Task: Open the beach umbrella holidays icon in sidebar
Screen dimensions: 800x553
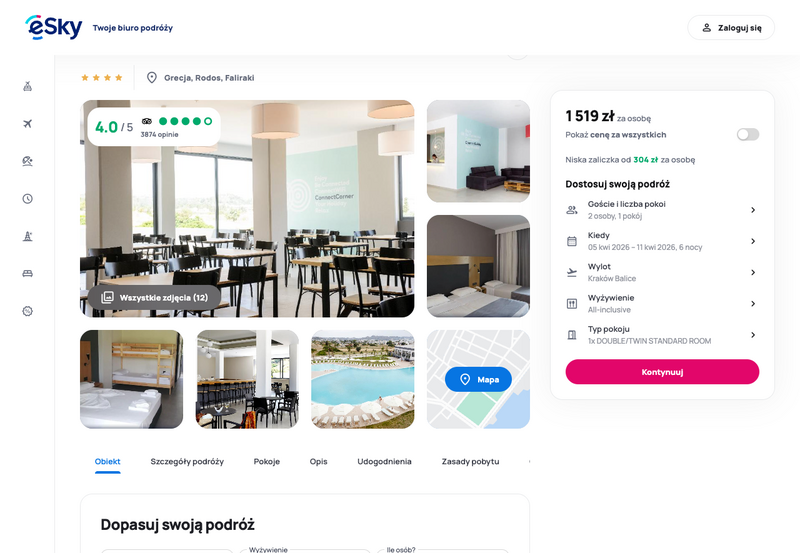Action: [28, 161]
